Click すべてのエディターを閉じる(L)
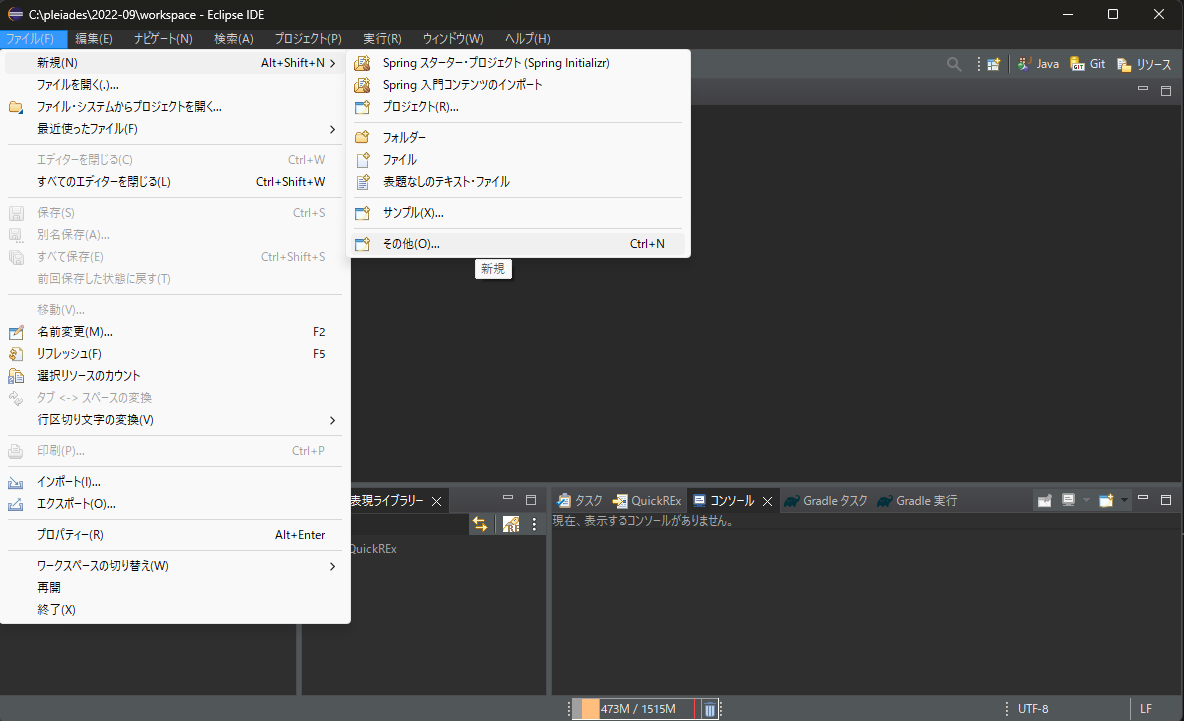Screen dimensions: 1184x721 [175, 182]
